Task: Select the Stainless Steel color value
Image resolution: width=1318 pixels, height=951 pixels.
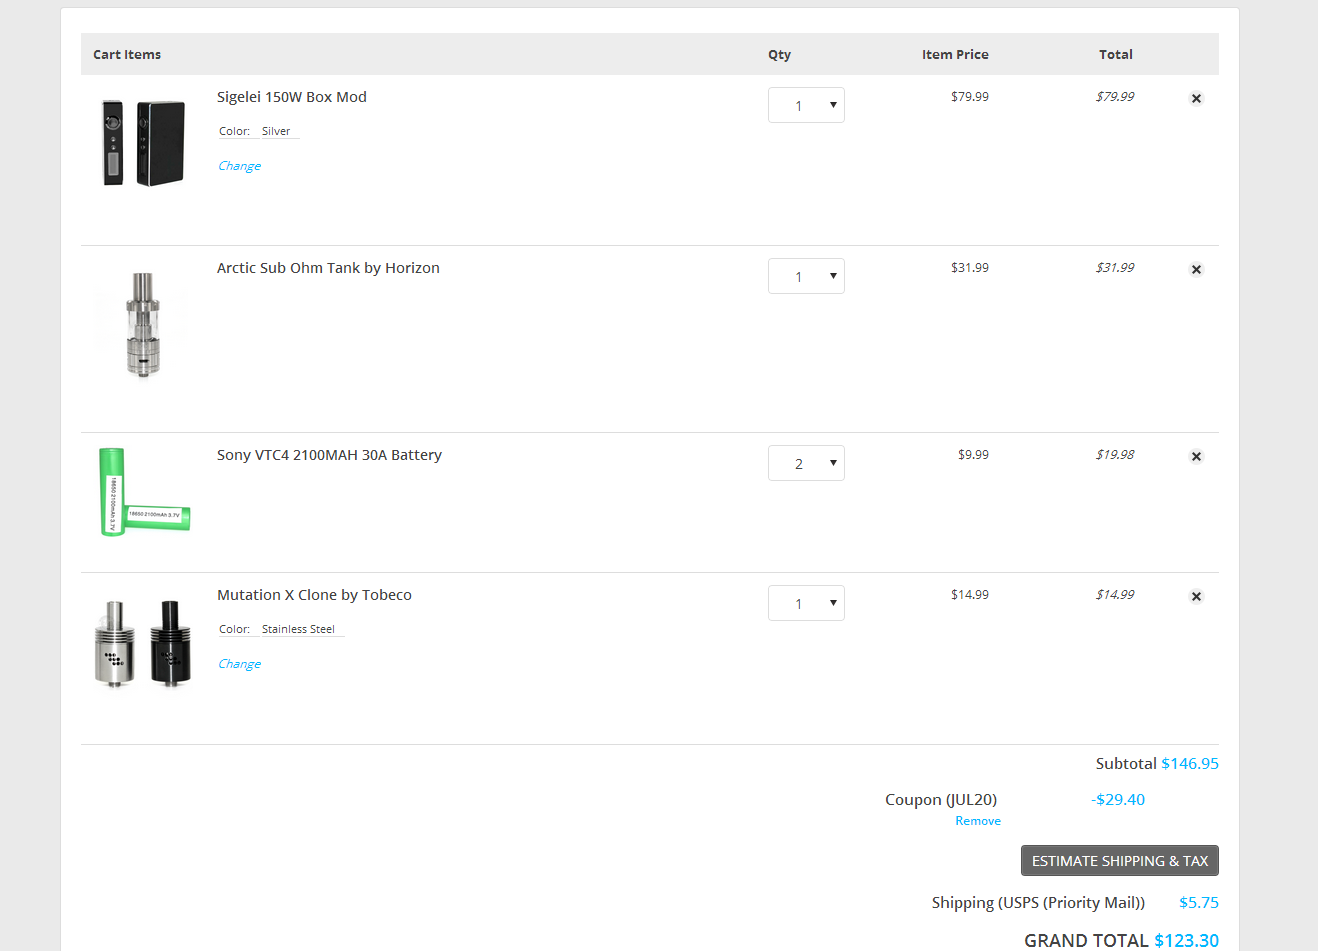Action: click(x=298, y=629)
